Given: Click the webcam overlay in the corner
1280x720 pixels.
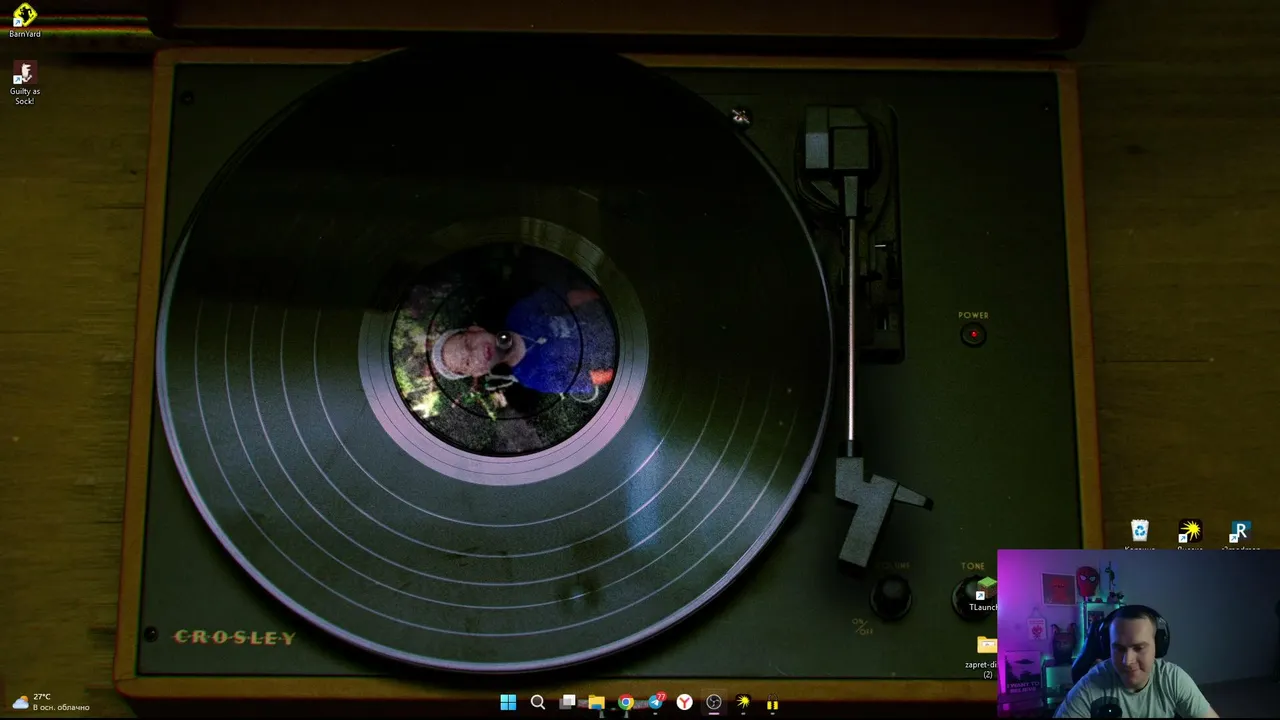Looking at the screenshot, I should pyautogui.click(x=1139, y=634).
